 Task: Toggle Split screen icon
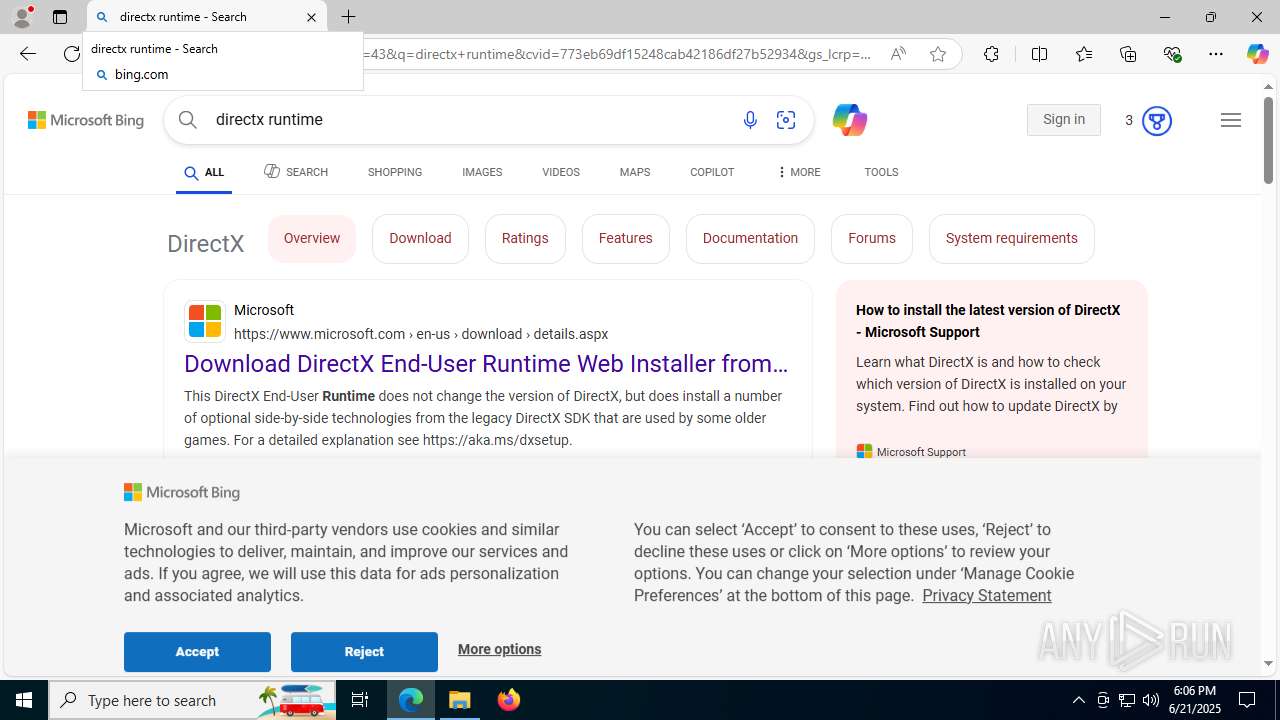[1039, 54]
